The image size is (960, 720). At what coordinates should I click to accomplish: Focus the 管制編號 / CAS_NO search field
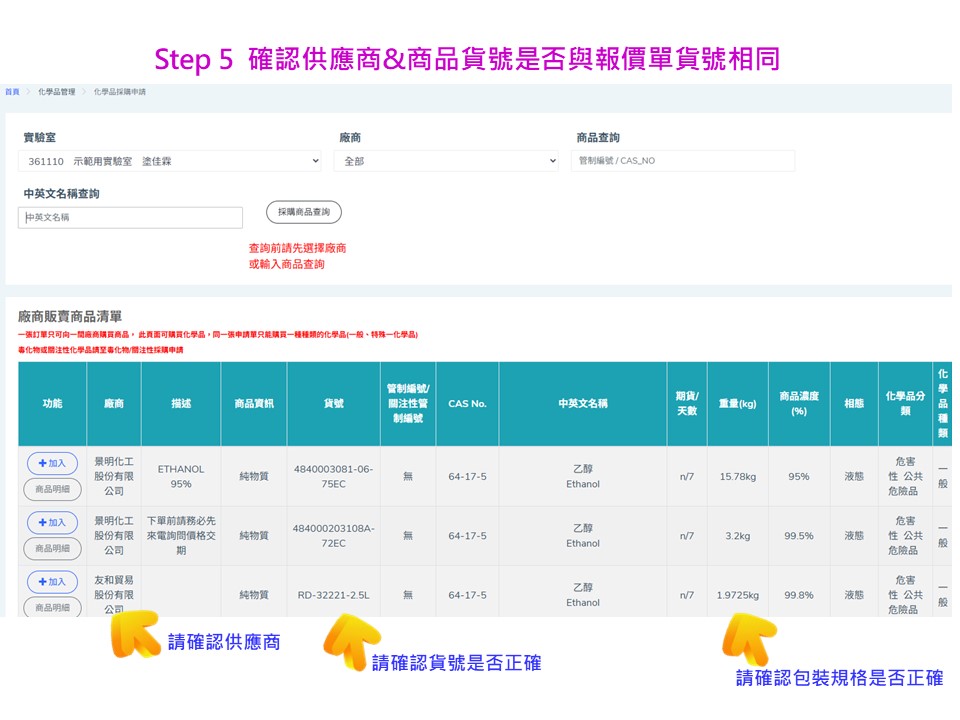coord(683,160)
